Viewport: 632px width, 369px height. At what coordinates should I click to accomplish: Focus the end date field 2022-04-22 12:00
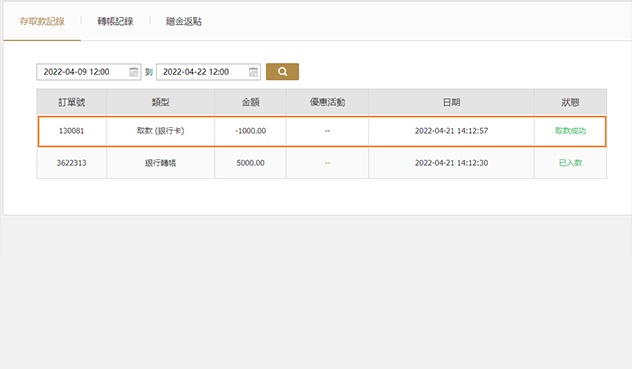(208, 72)
